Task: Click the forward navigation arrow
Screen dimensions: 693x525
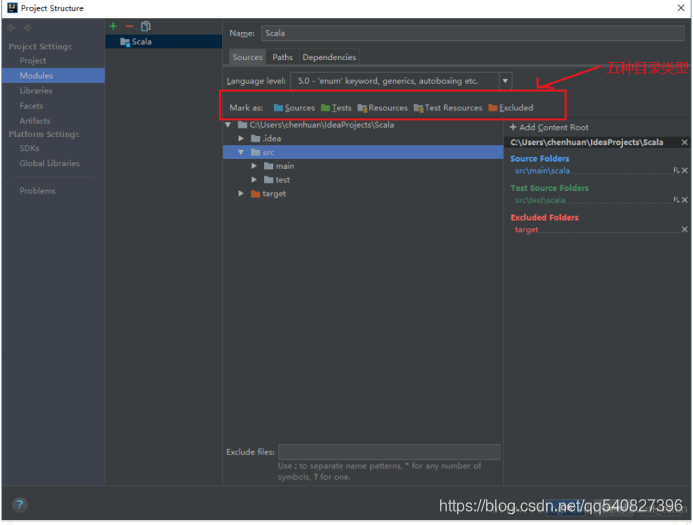Action: (x=27, y=27)
